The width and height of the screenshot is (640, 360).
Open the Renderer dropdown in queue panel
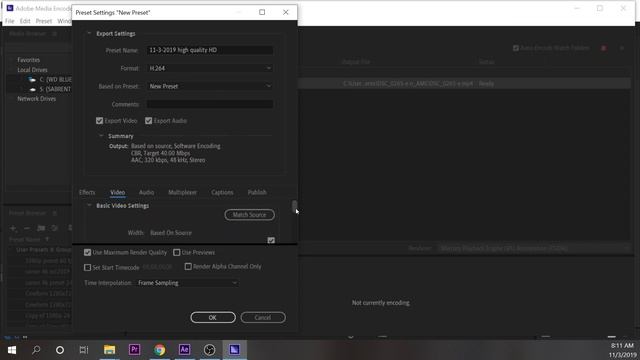(534, 248)
